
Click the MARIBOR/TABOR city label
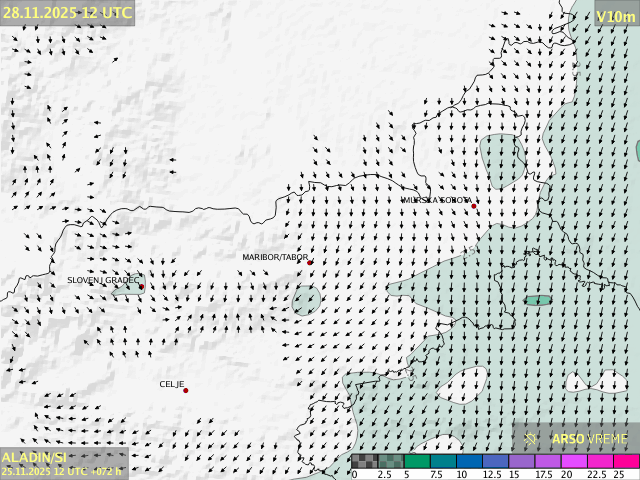(x=275, y=257)
